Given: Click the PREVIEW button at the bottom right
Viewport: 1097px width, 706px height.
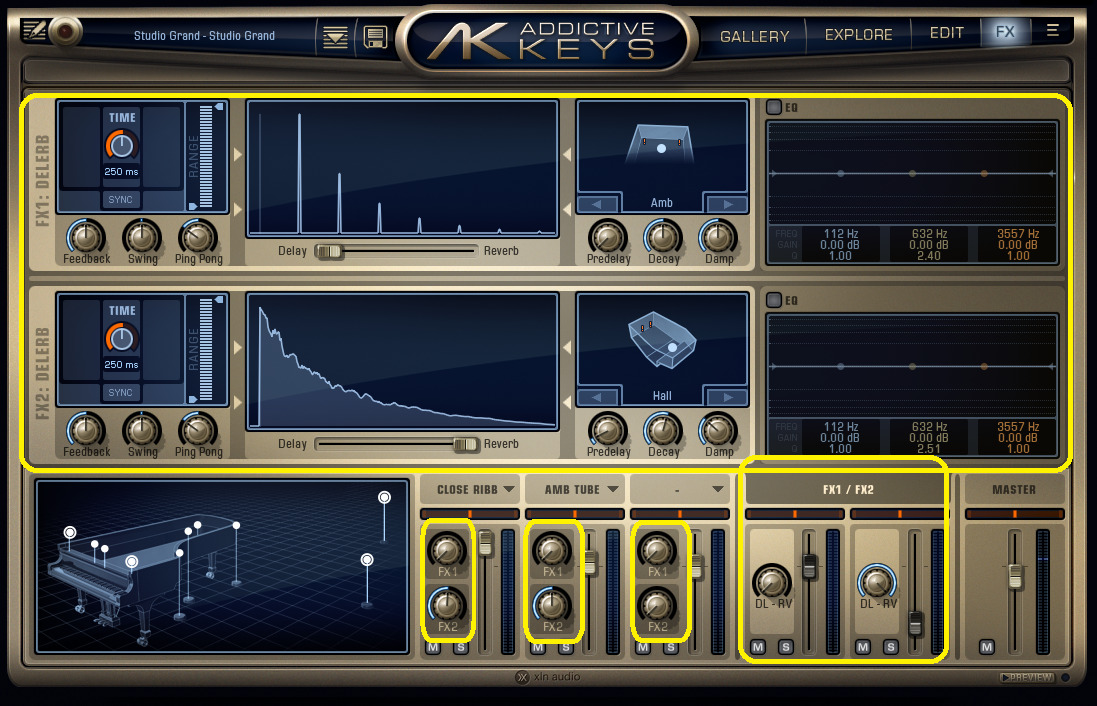Looking at the screenshot, I should tap(1026, 677).
